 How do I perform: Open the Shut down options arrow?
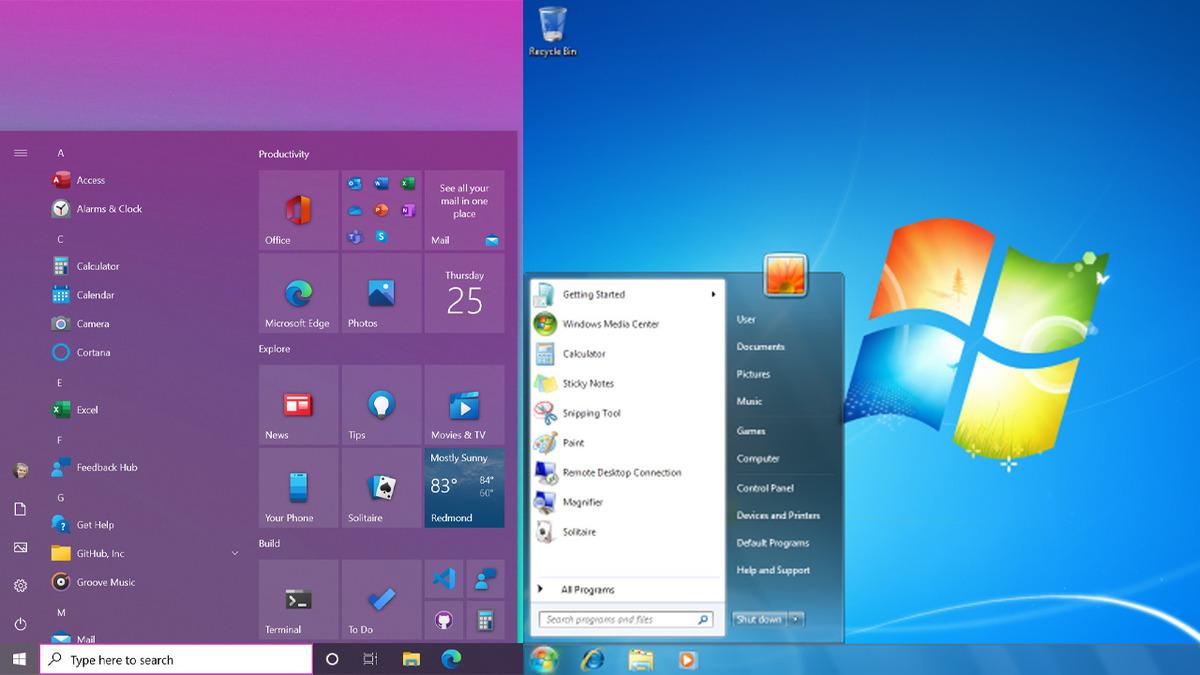pos(795,619)
